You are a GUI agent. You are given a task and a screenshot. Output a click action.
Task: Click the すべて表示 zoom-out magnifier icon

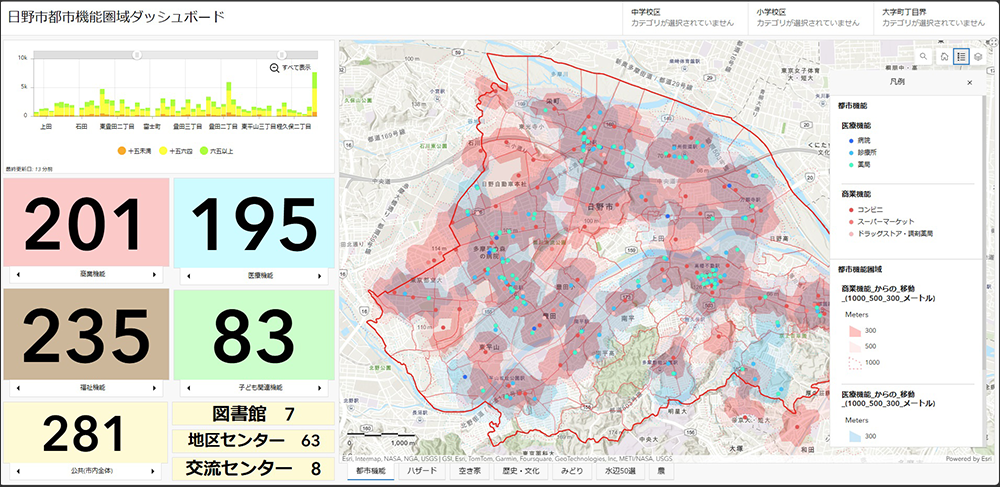274,67
